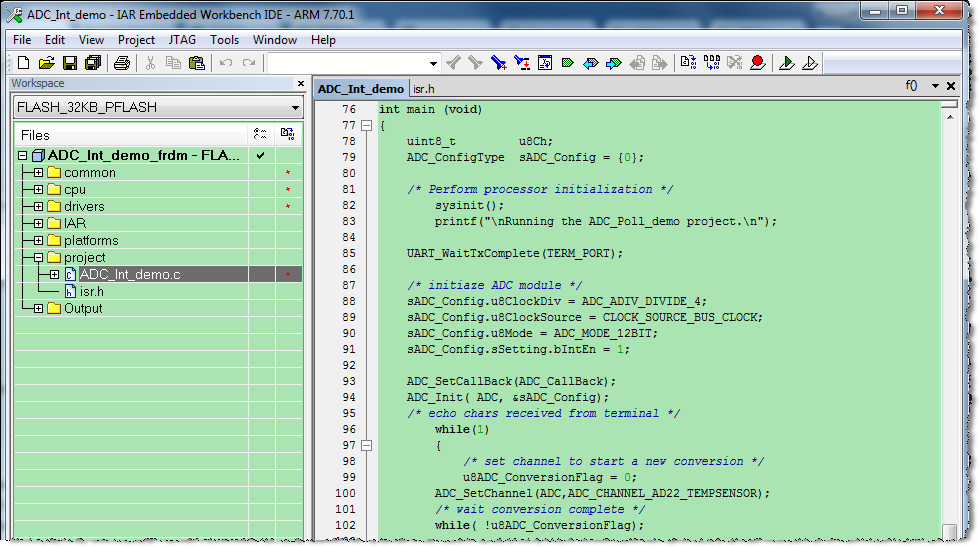Click the Cut scissors icon
The width and height of the screenshot is (979, 547).
(x=150, y=63)
